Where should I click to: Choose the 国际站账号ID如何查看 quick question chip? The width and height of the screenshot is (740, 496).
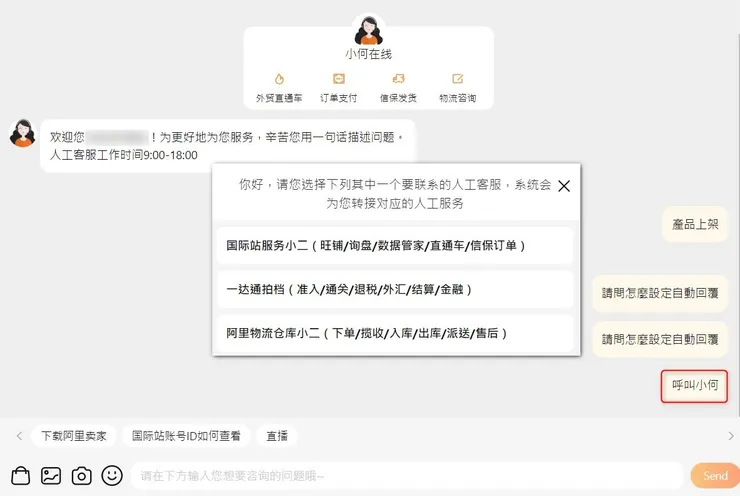coord(186,436)
